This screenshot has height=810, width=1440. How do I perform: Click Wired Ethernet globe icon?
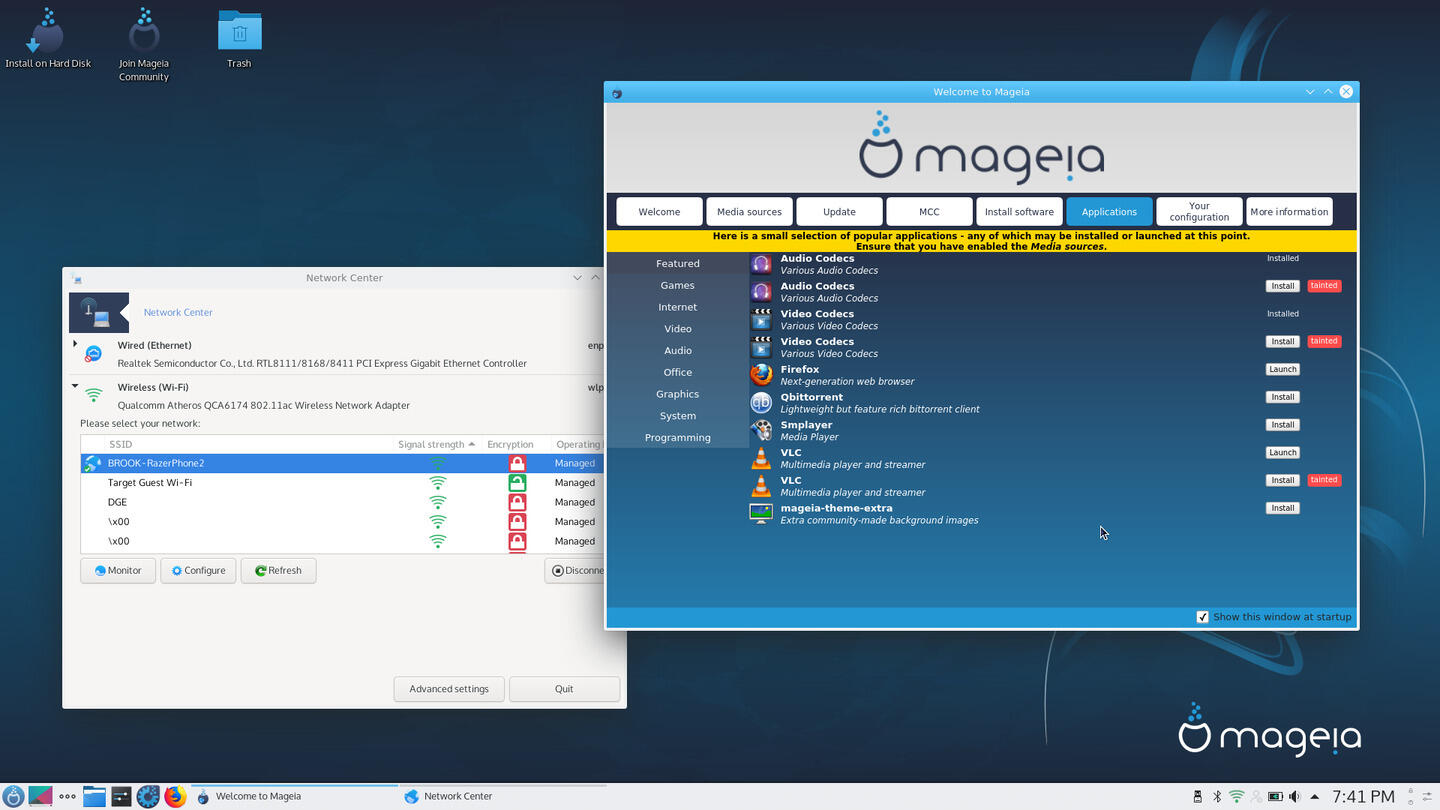point(93,353)
